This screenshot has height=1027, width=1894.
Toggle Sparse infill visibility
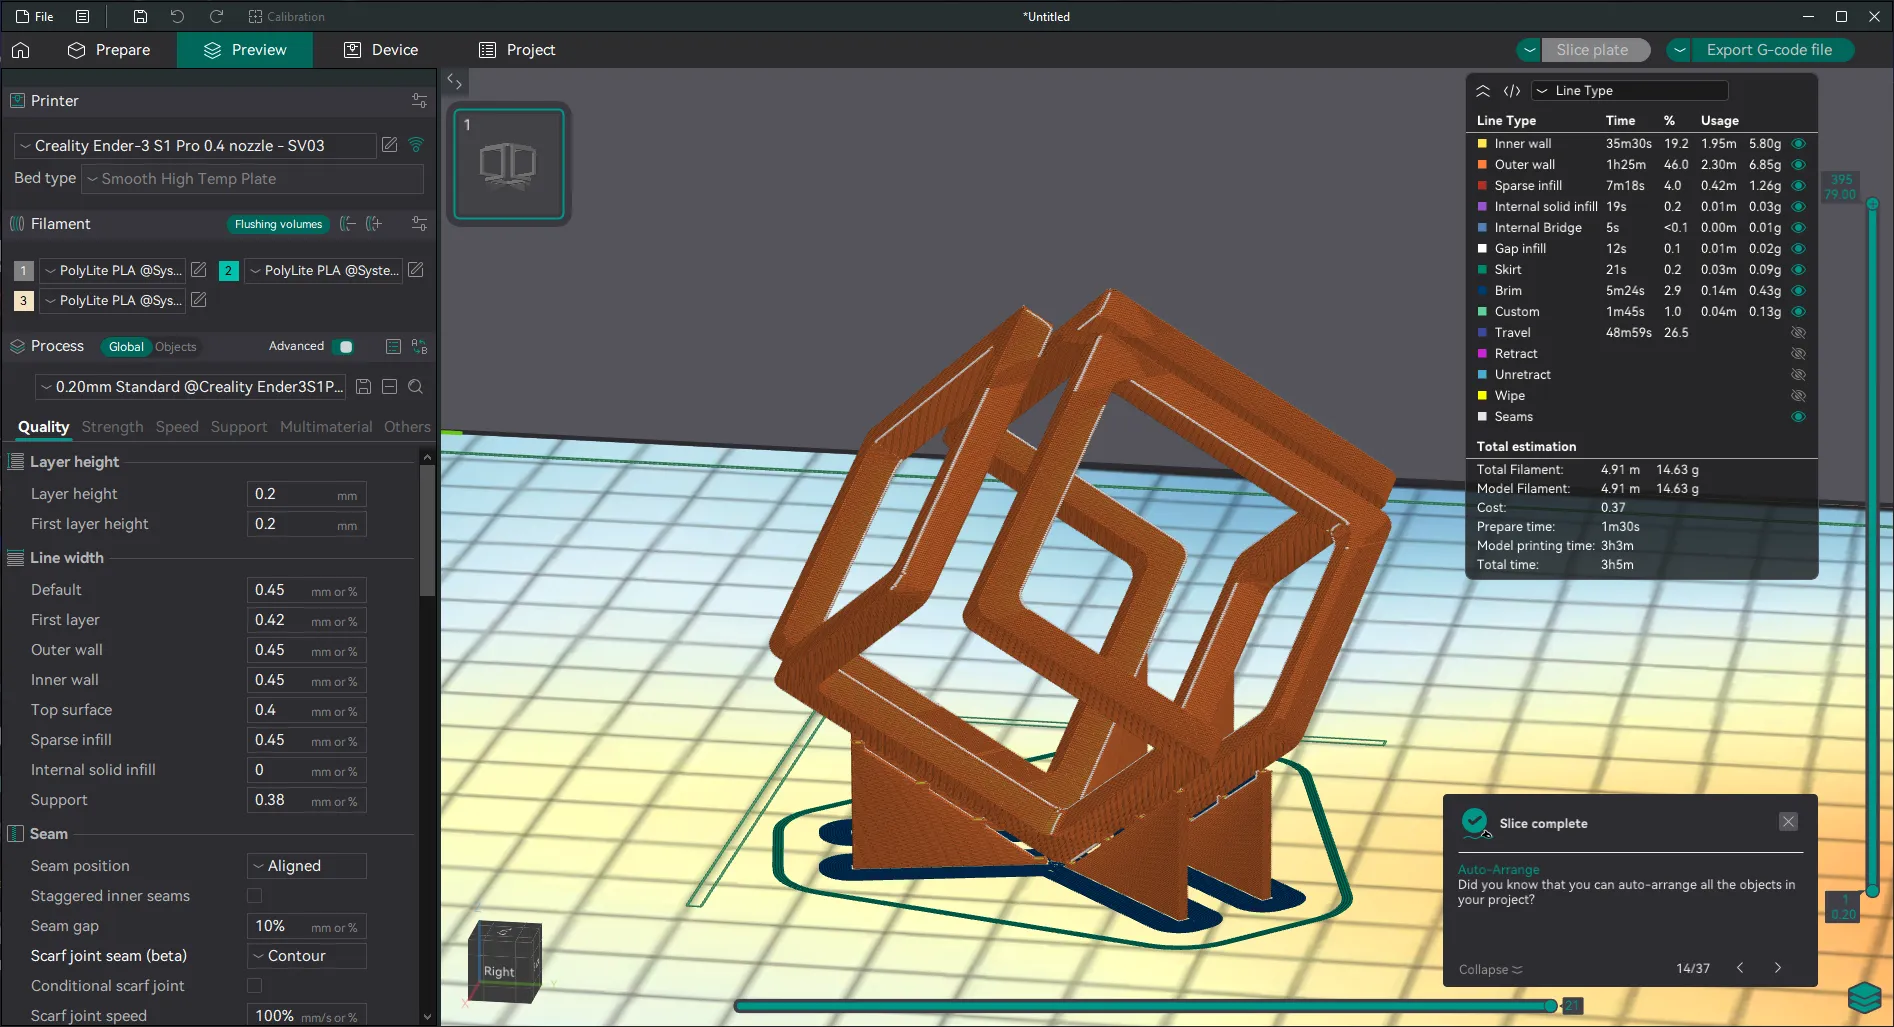1798,186
